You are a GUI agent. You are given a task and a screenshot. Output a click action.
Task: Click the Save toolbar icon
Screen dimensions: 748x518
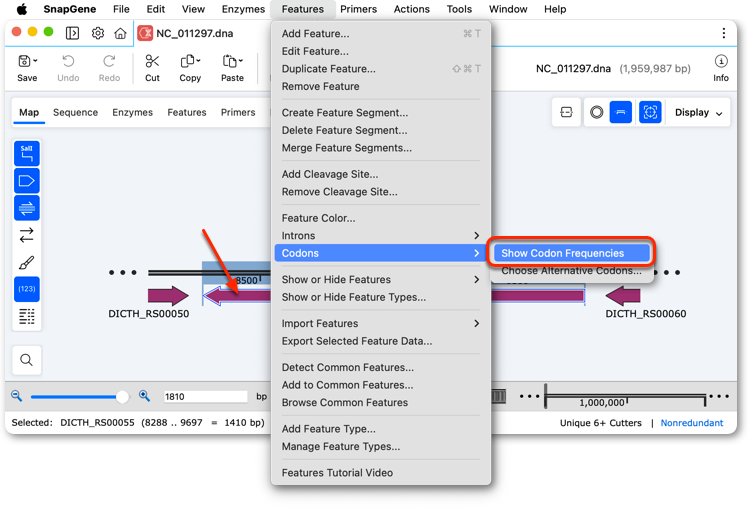[x=24, y=61]
